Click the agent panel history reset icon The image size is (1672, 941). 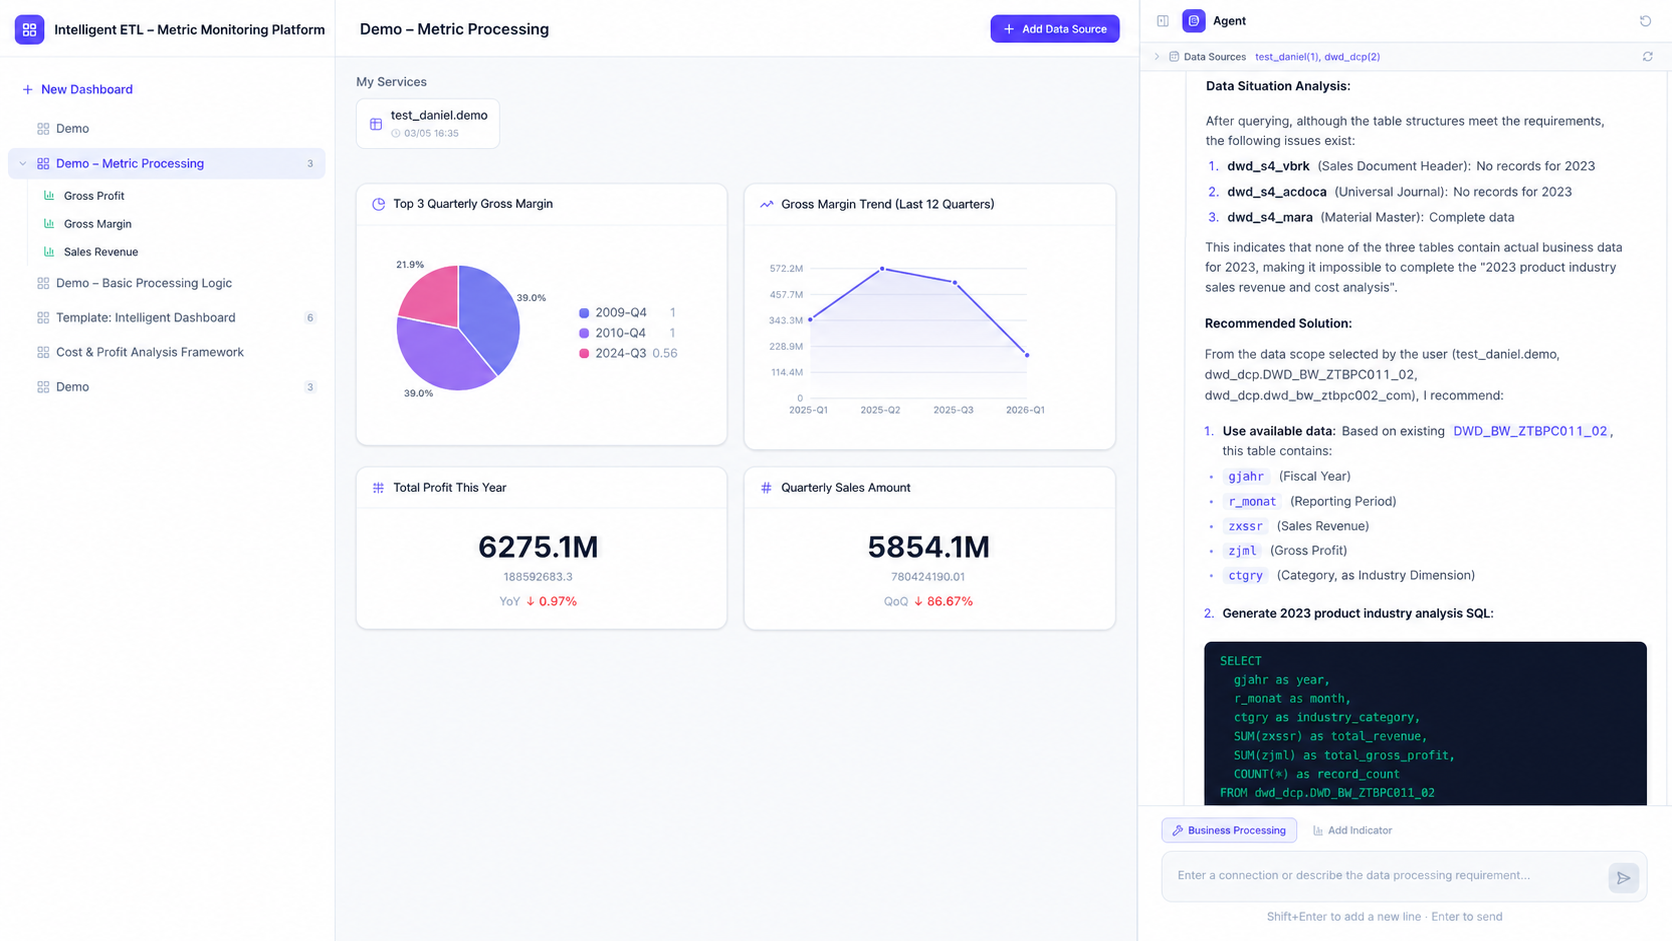[x=1645, y=21]
